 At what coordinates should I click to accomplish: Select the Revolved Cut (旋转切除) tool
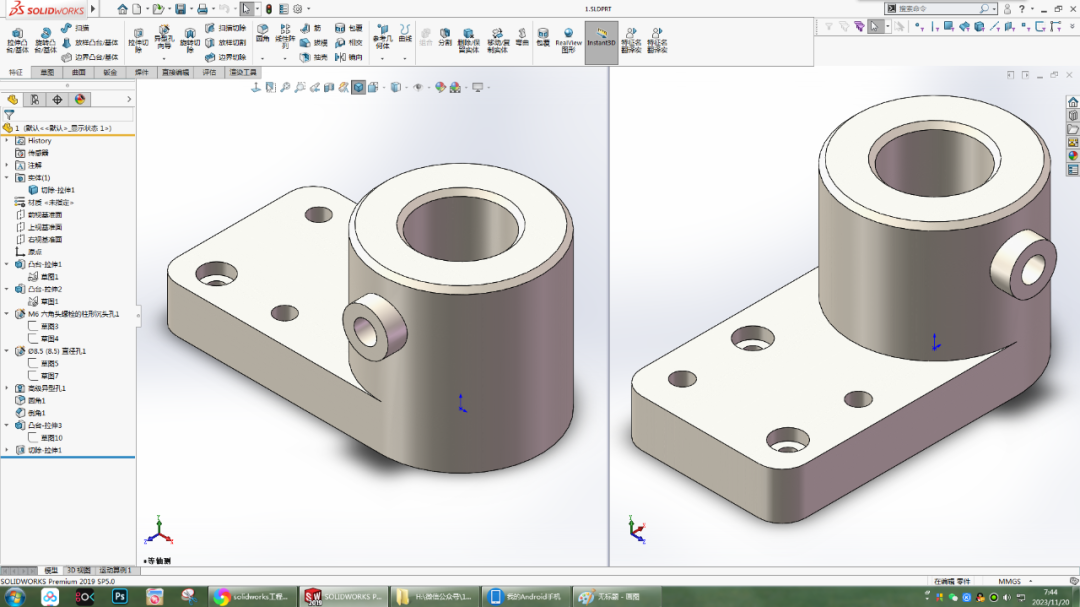click(189, 41)
